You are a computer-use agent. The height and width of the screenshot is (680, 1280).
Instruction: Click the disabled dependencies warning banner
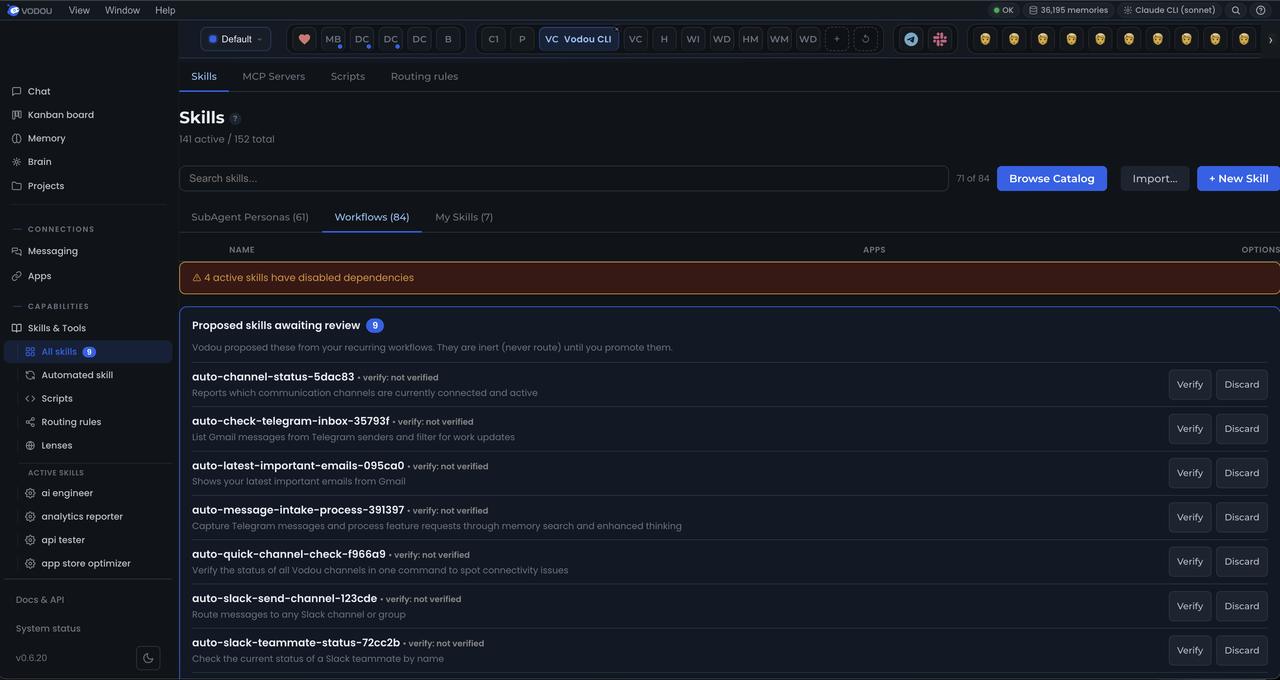(x=729, y=278)
